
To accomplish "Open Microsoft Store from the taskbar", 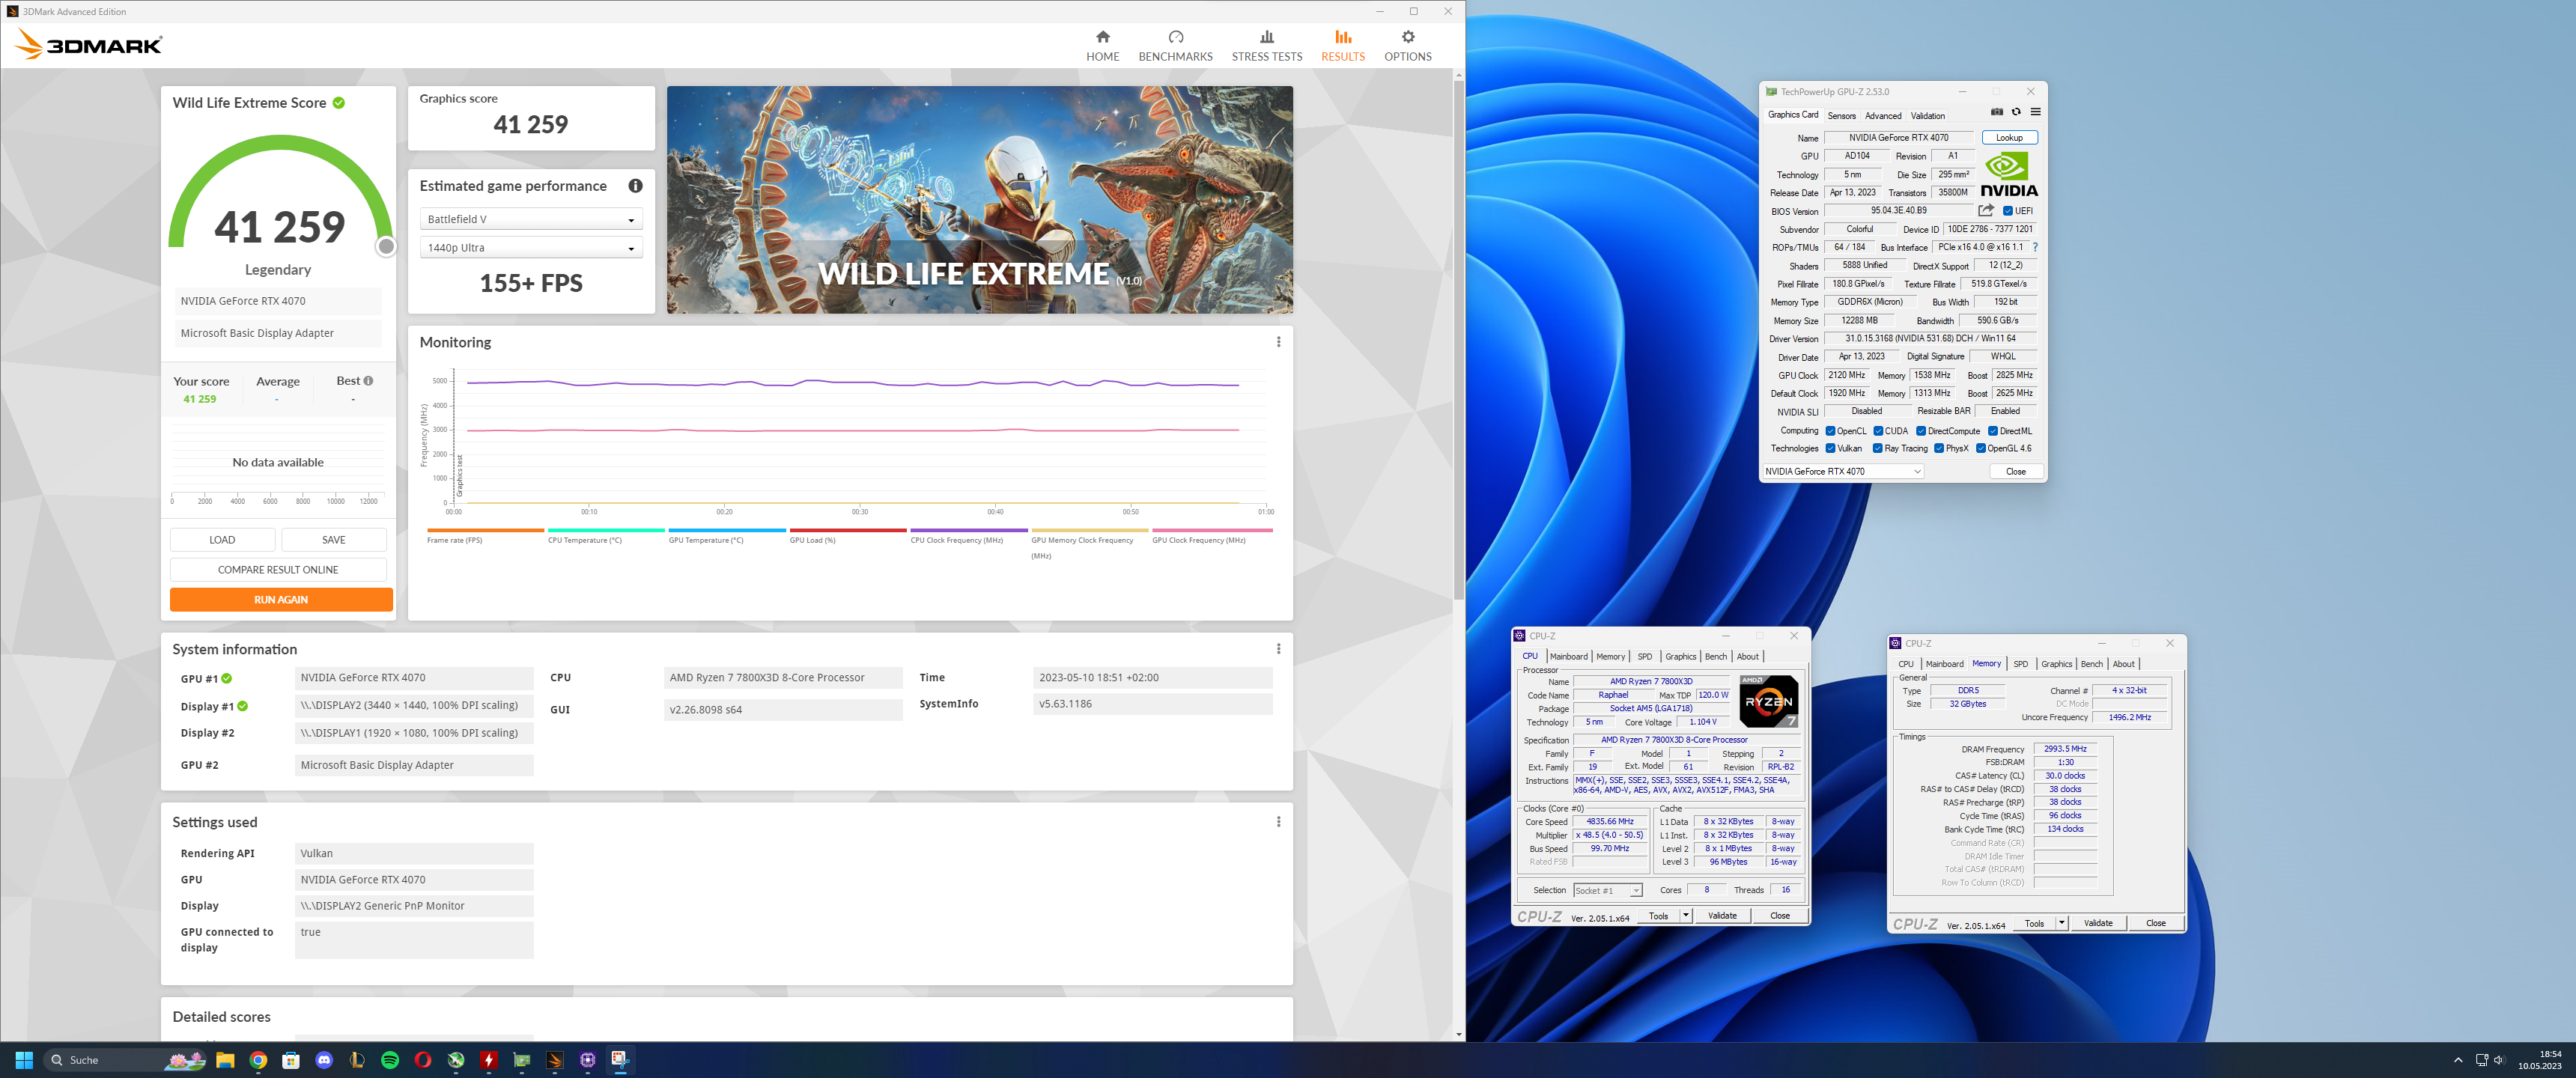I will click(x=291, y=1060).
